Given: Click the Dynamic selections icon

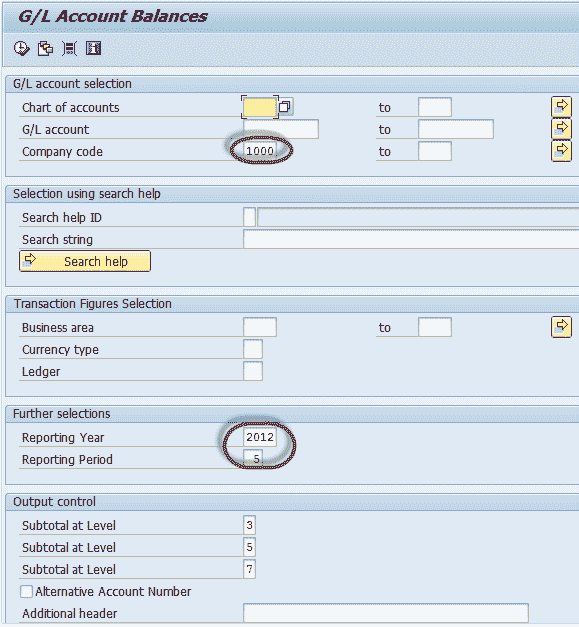Looking at the screenshot, I should (70, 48).
